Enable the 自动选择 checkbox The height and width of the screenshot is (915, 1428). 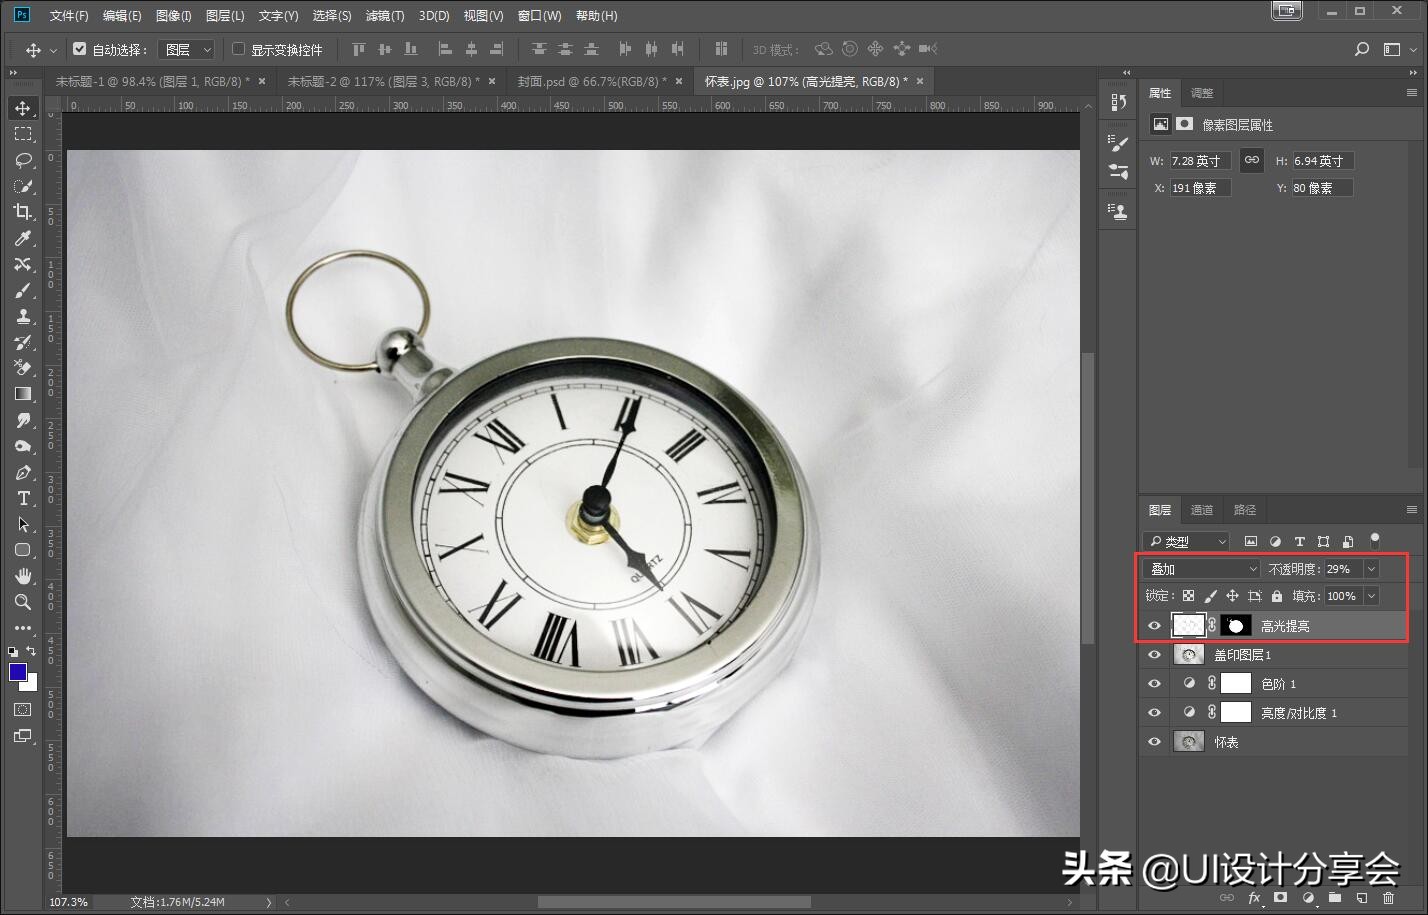click(78, 48)
